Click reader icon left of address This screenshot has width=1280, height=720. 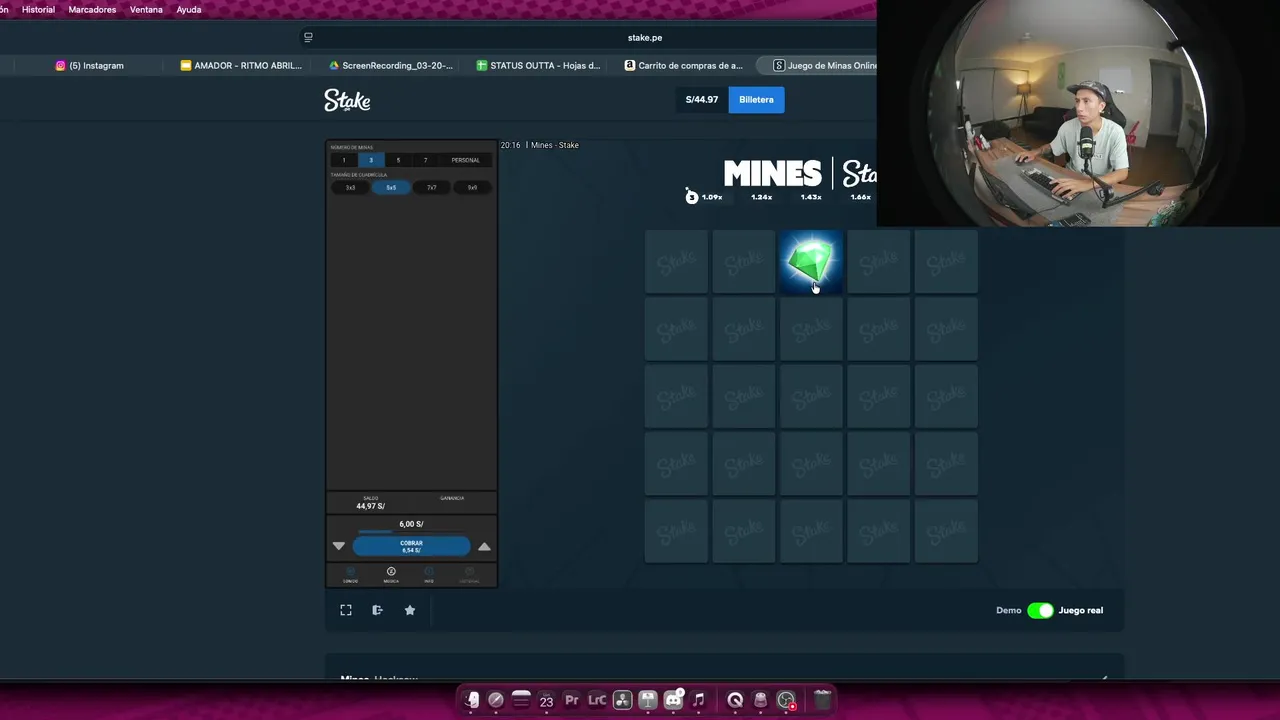click(x=308, y=37)
